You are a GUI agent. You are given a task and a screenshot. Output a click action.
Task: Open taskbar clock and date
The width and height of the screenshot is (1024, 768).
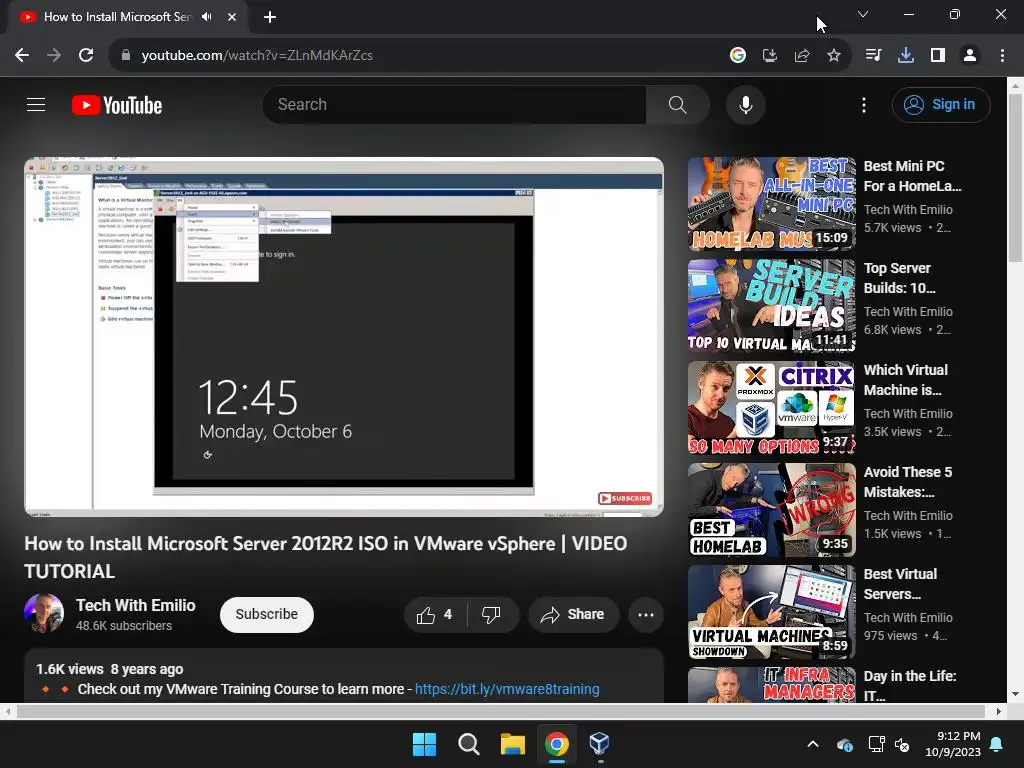point(953,744)
